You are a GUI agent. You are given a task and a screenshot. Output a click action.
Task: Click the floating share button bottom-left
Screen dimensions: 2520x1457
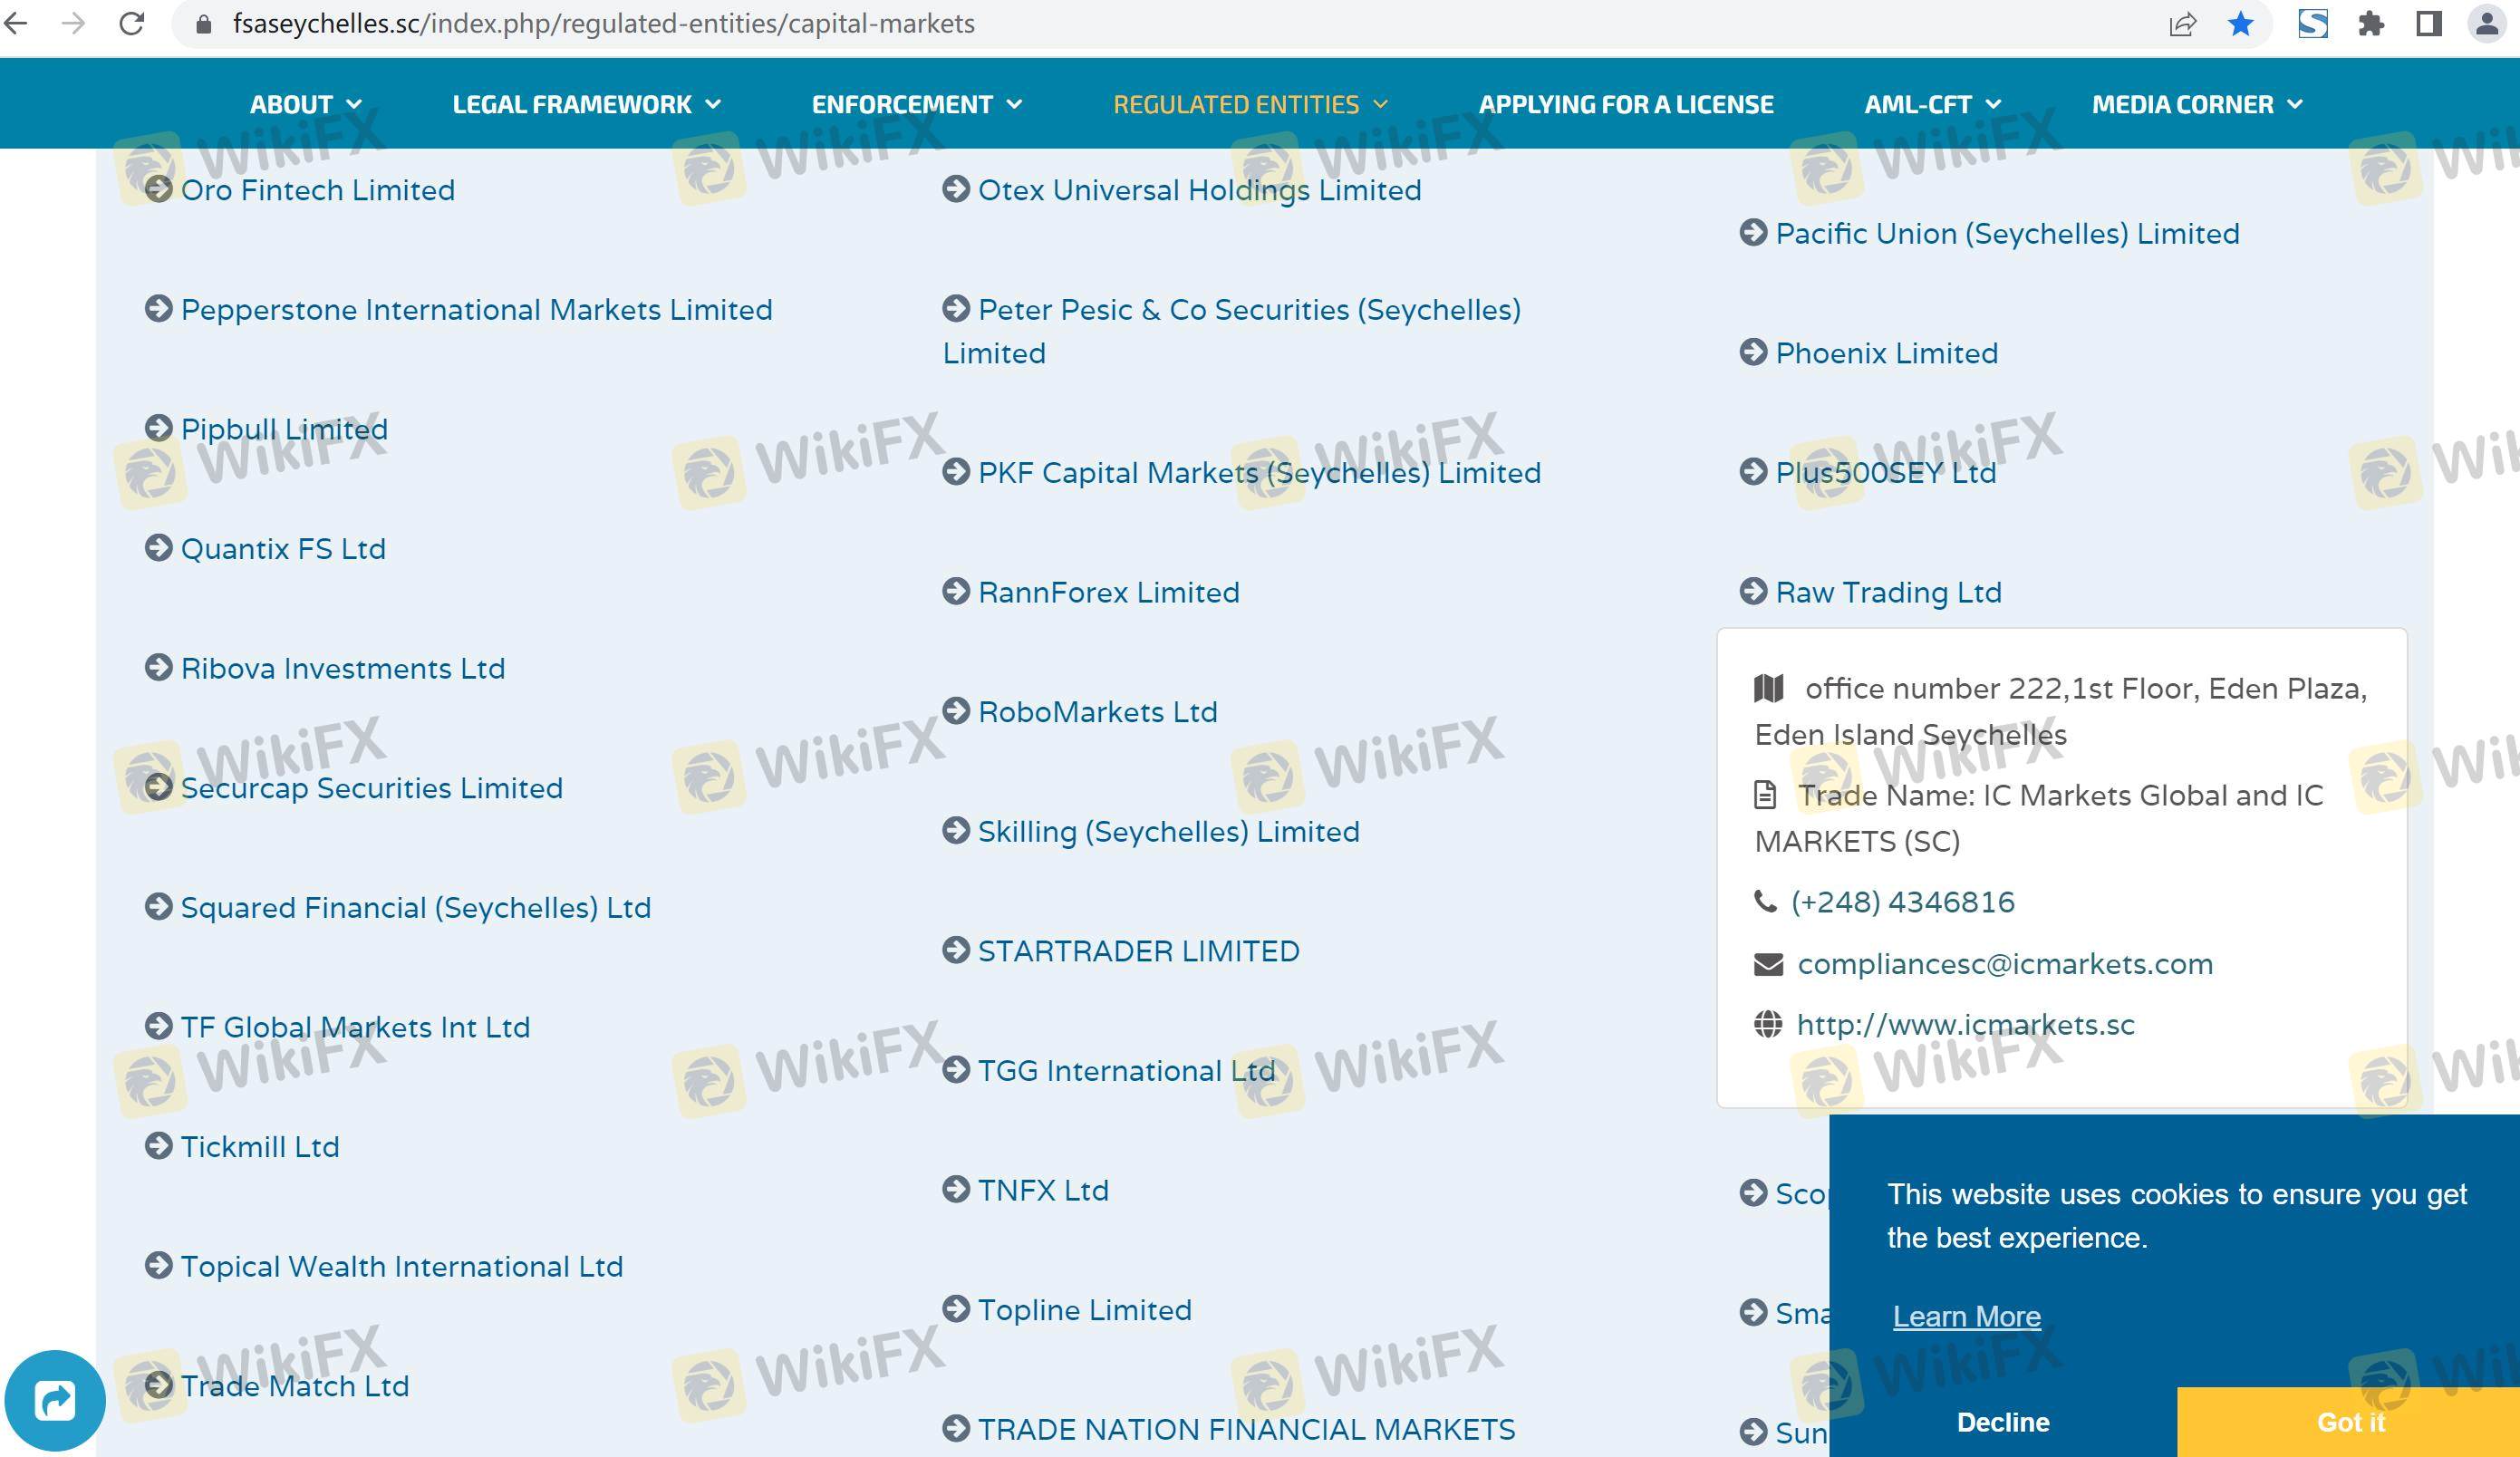coord(54,1400)
